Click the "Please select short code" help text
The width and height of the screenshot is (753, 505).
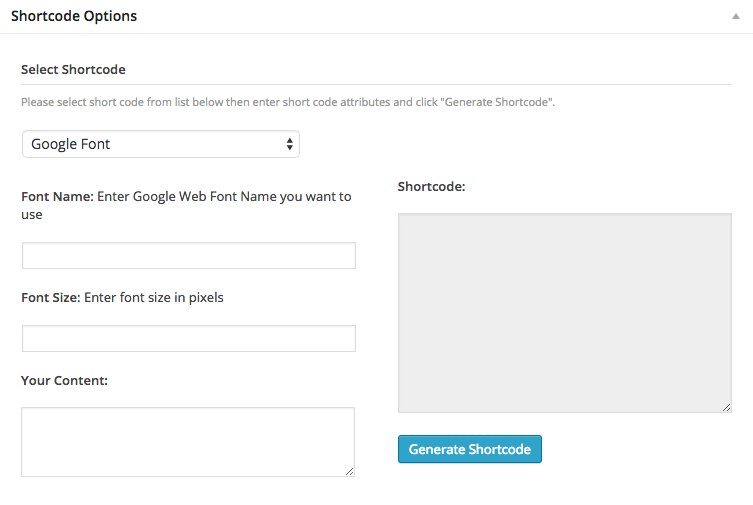[x=288, y=102]
